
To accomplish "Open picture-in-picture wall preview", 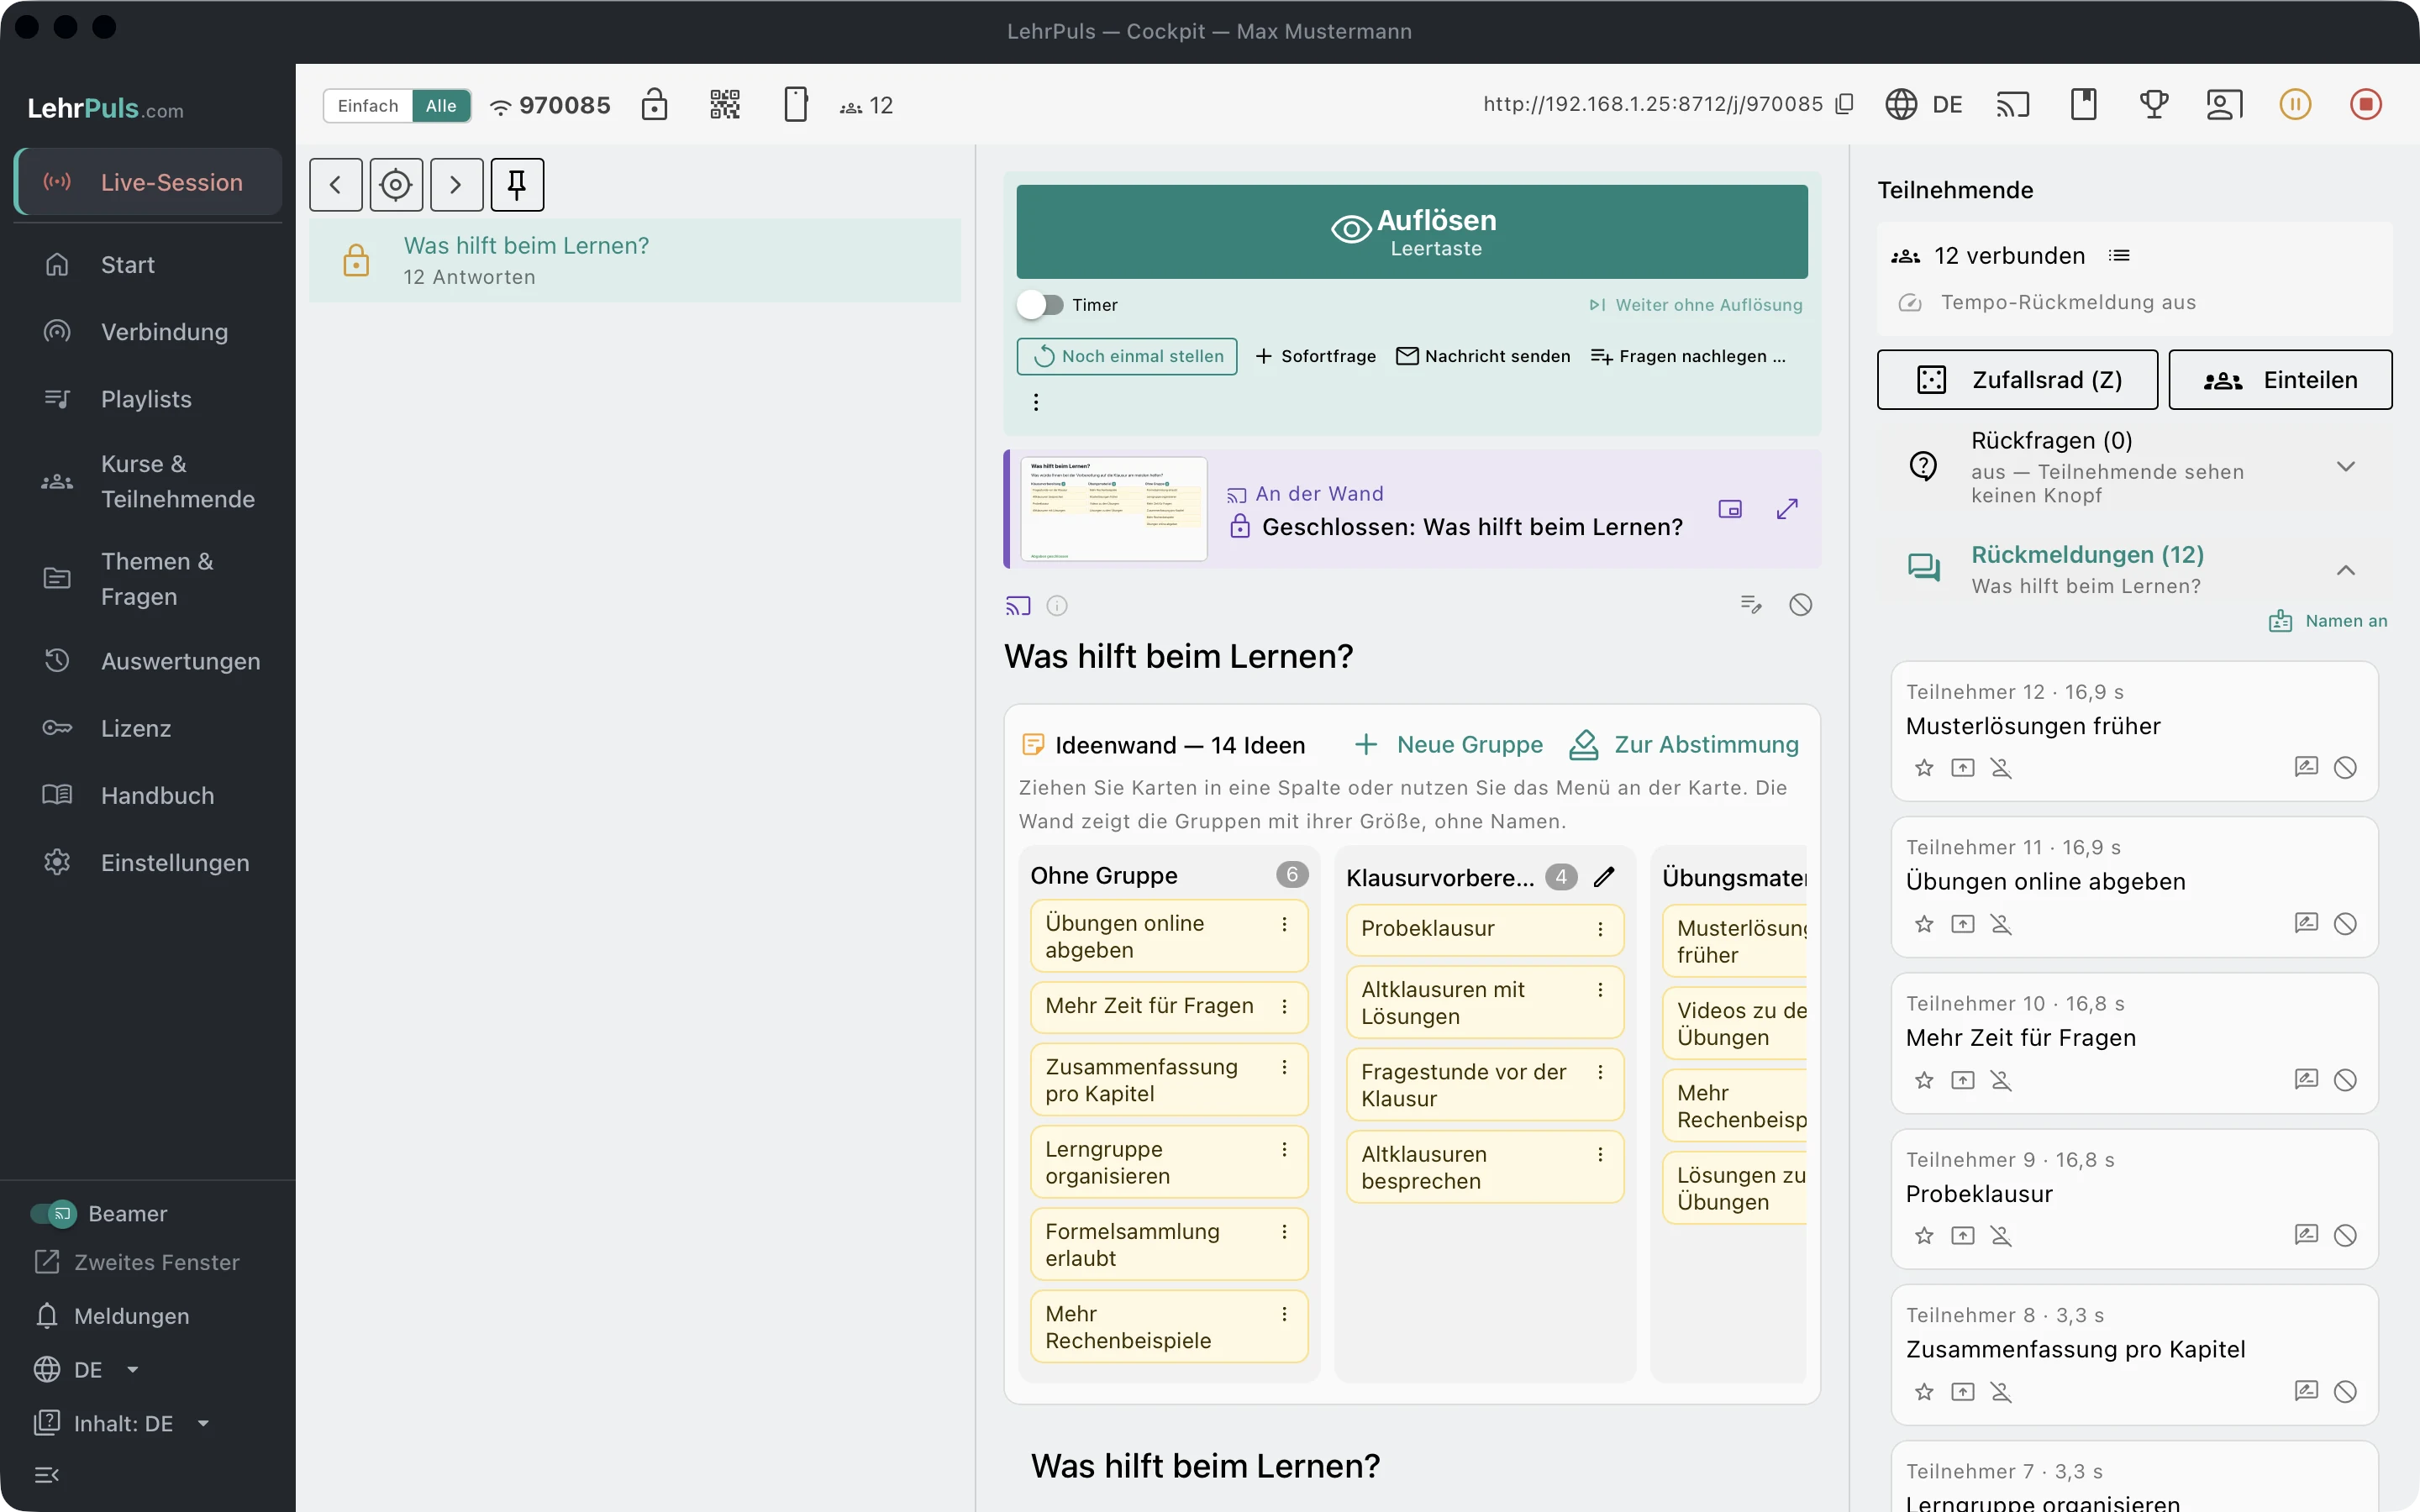I will coord(1730,509).
